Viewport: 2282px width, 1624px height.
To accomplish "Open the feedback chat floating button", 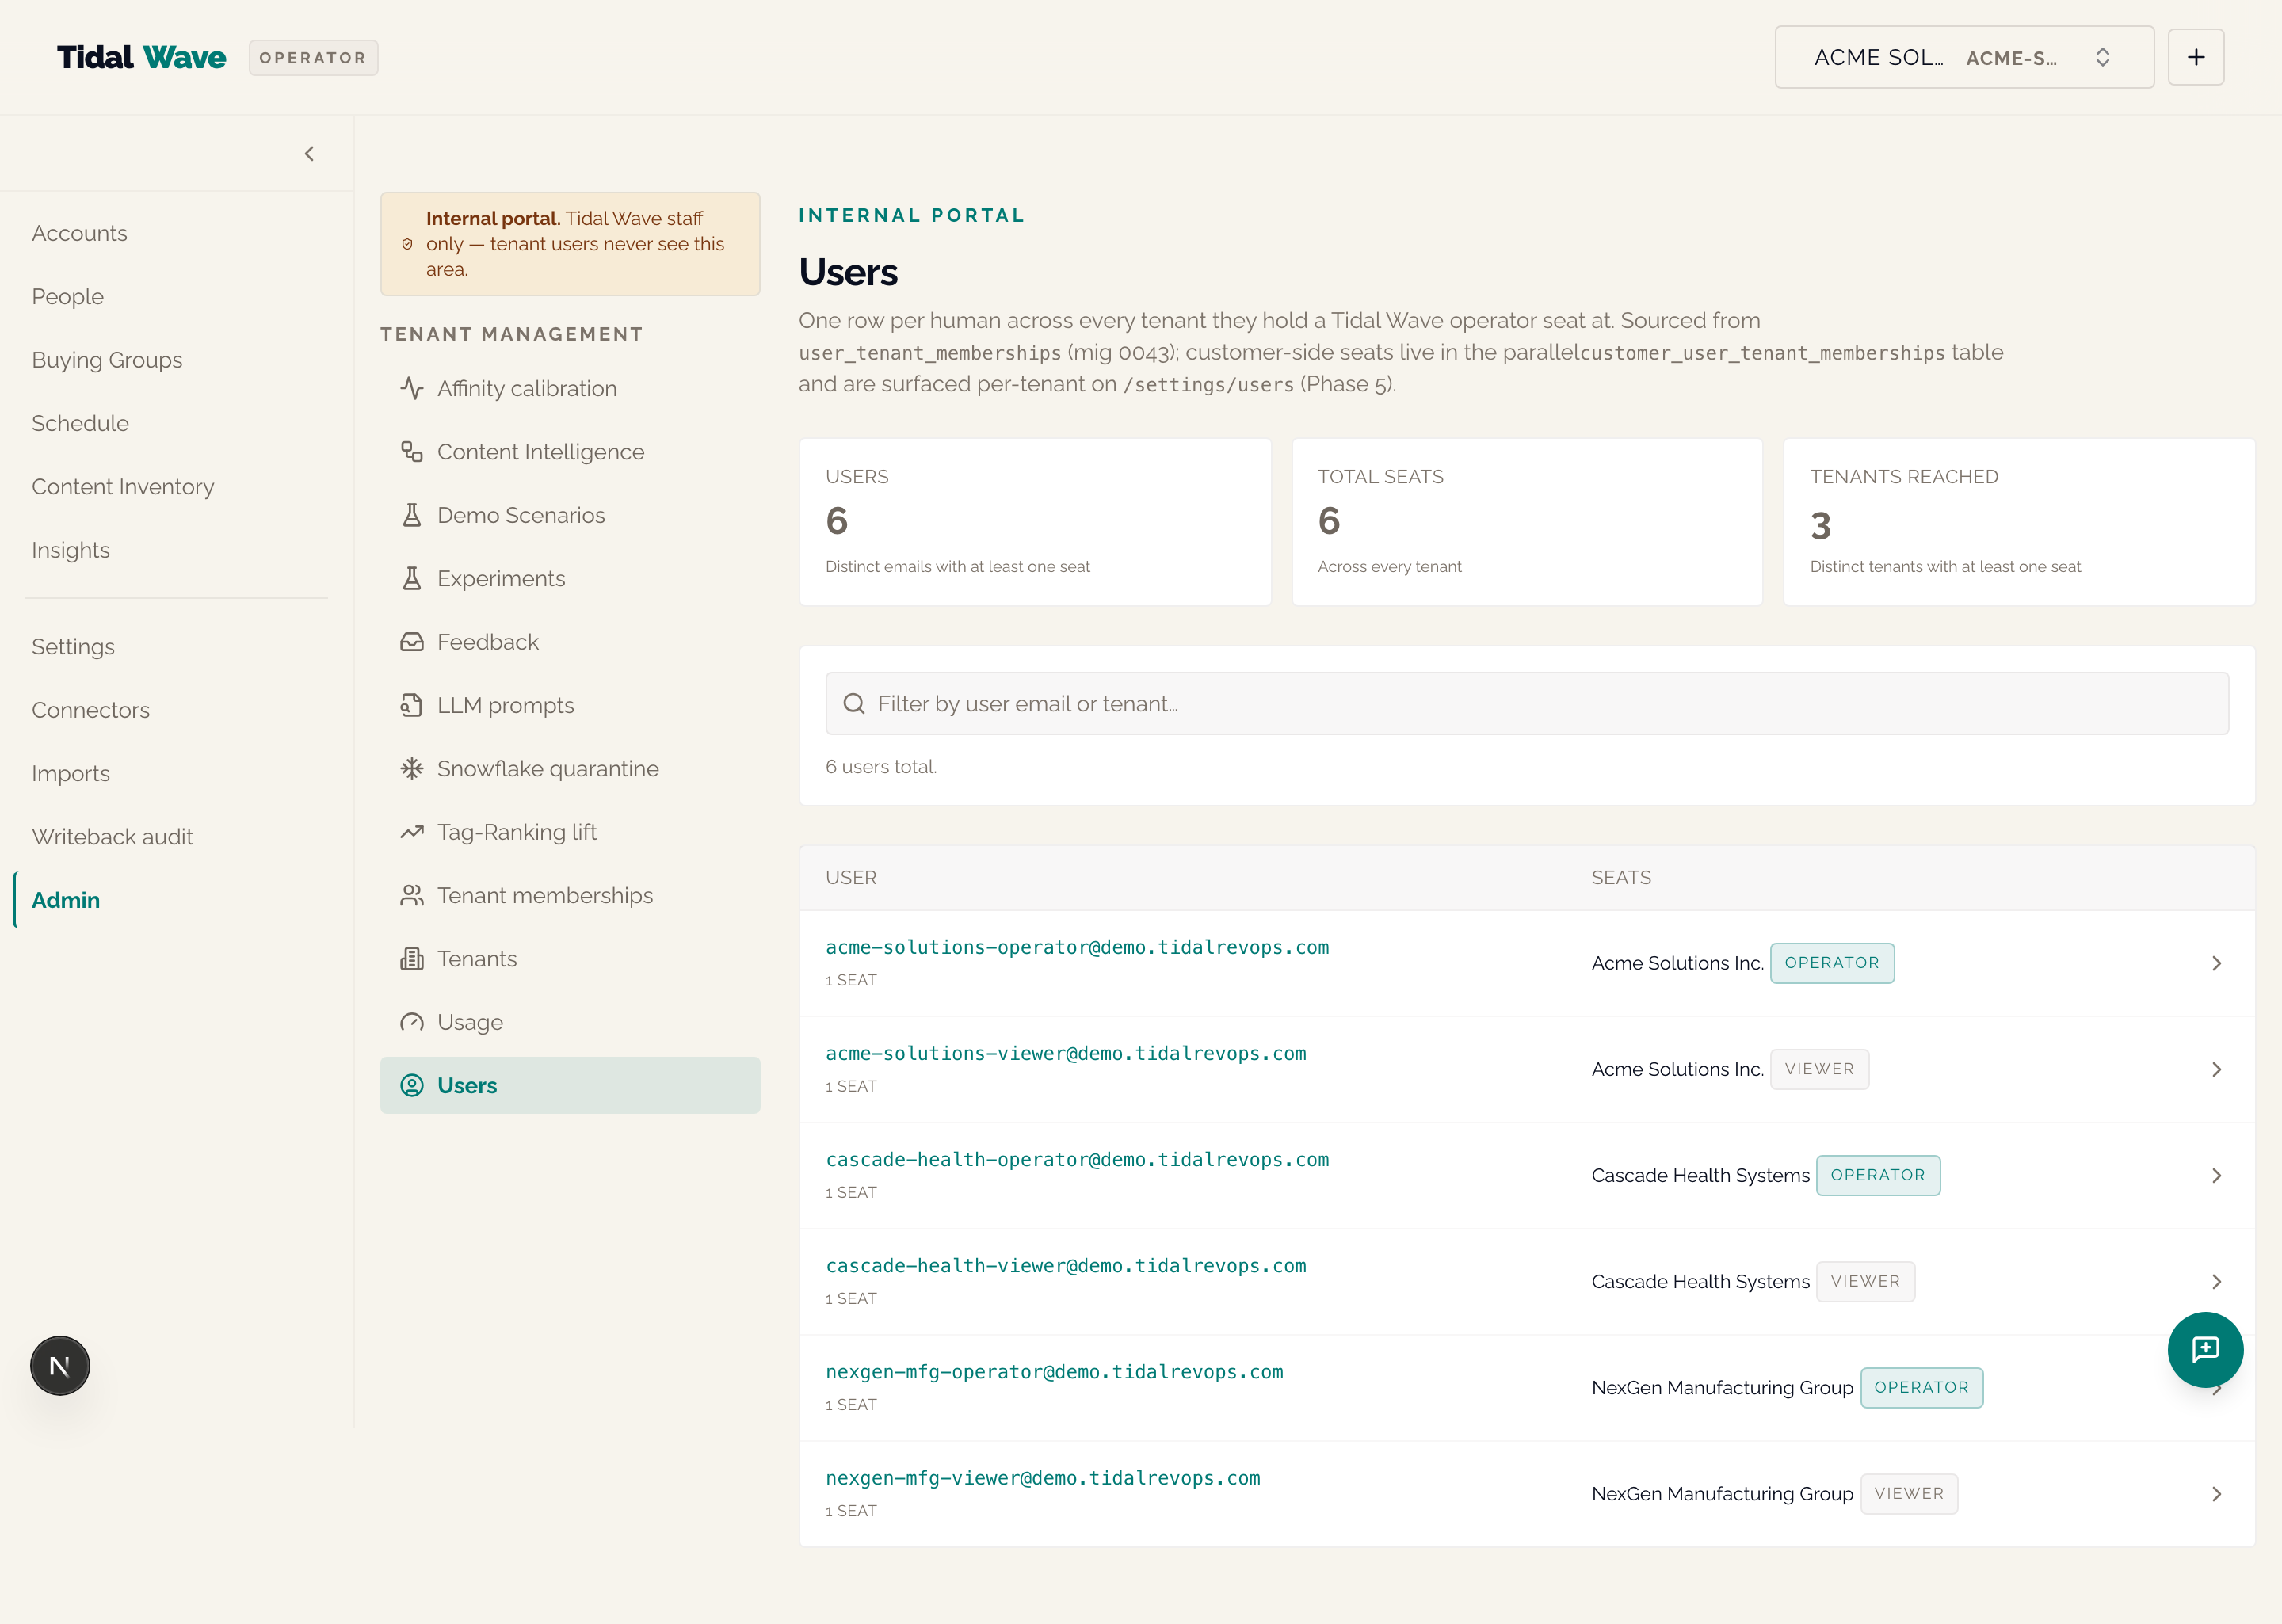I will point(2205,1349).
